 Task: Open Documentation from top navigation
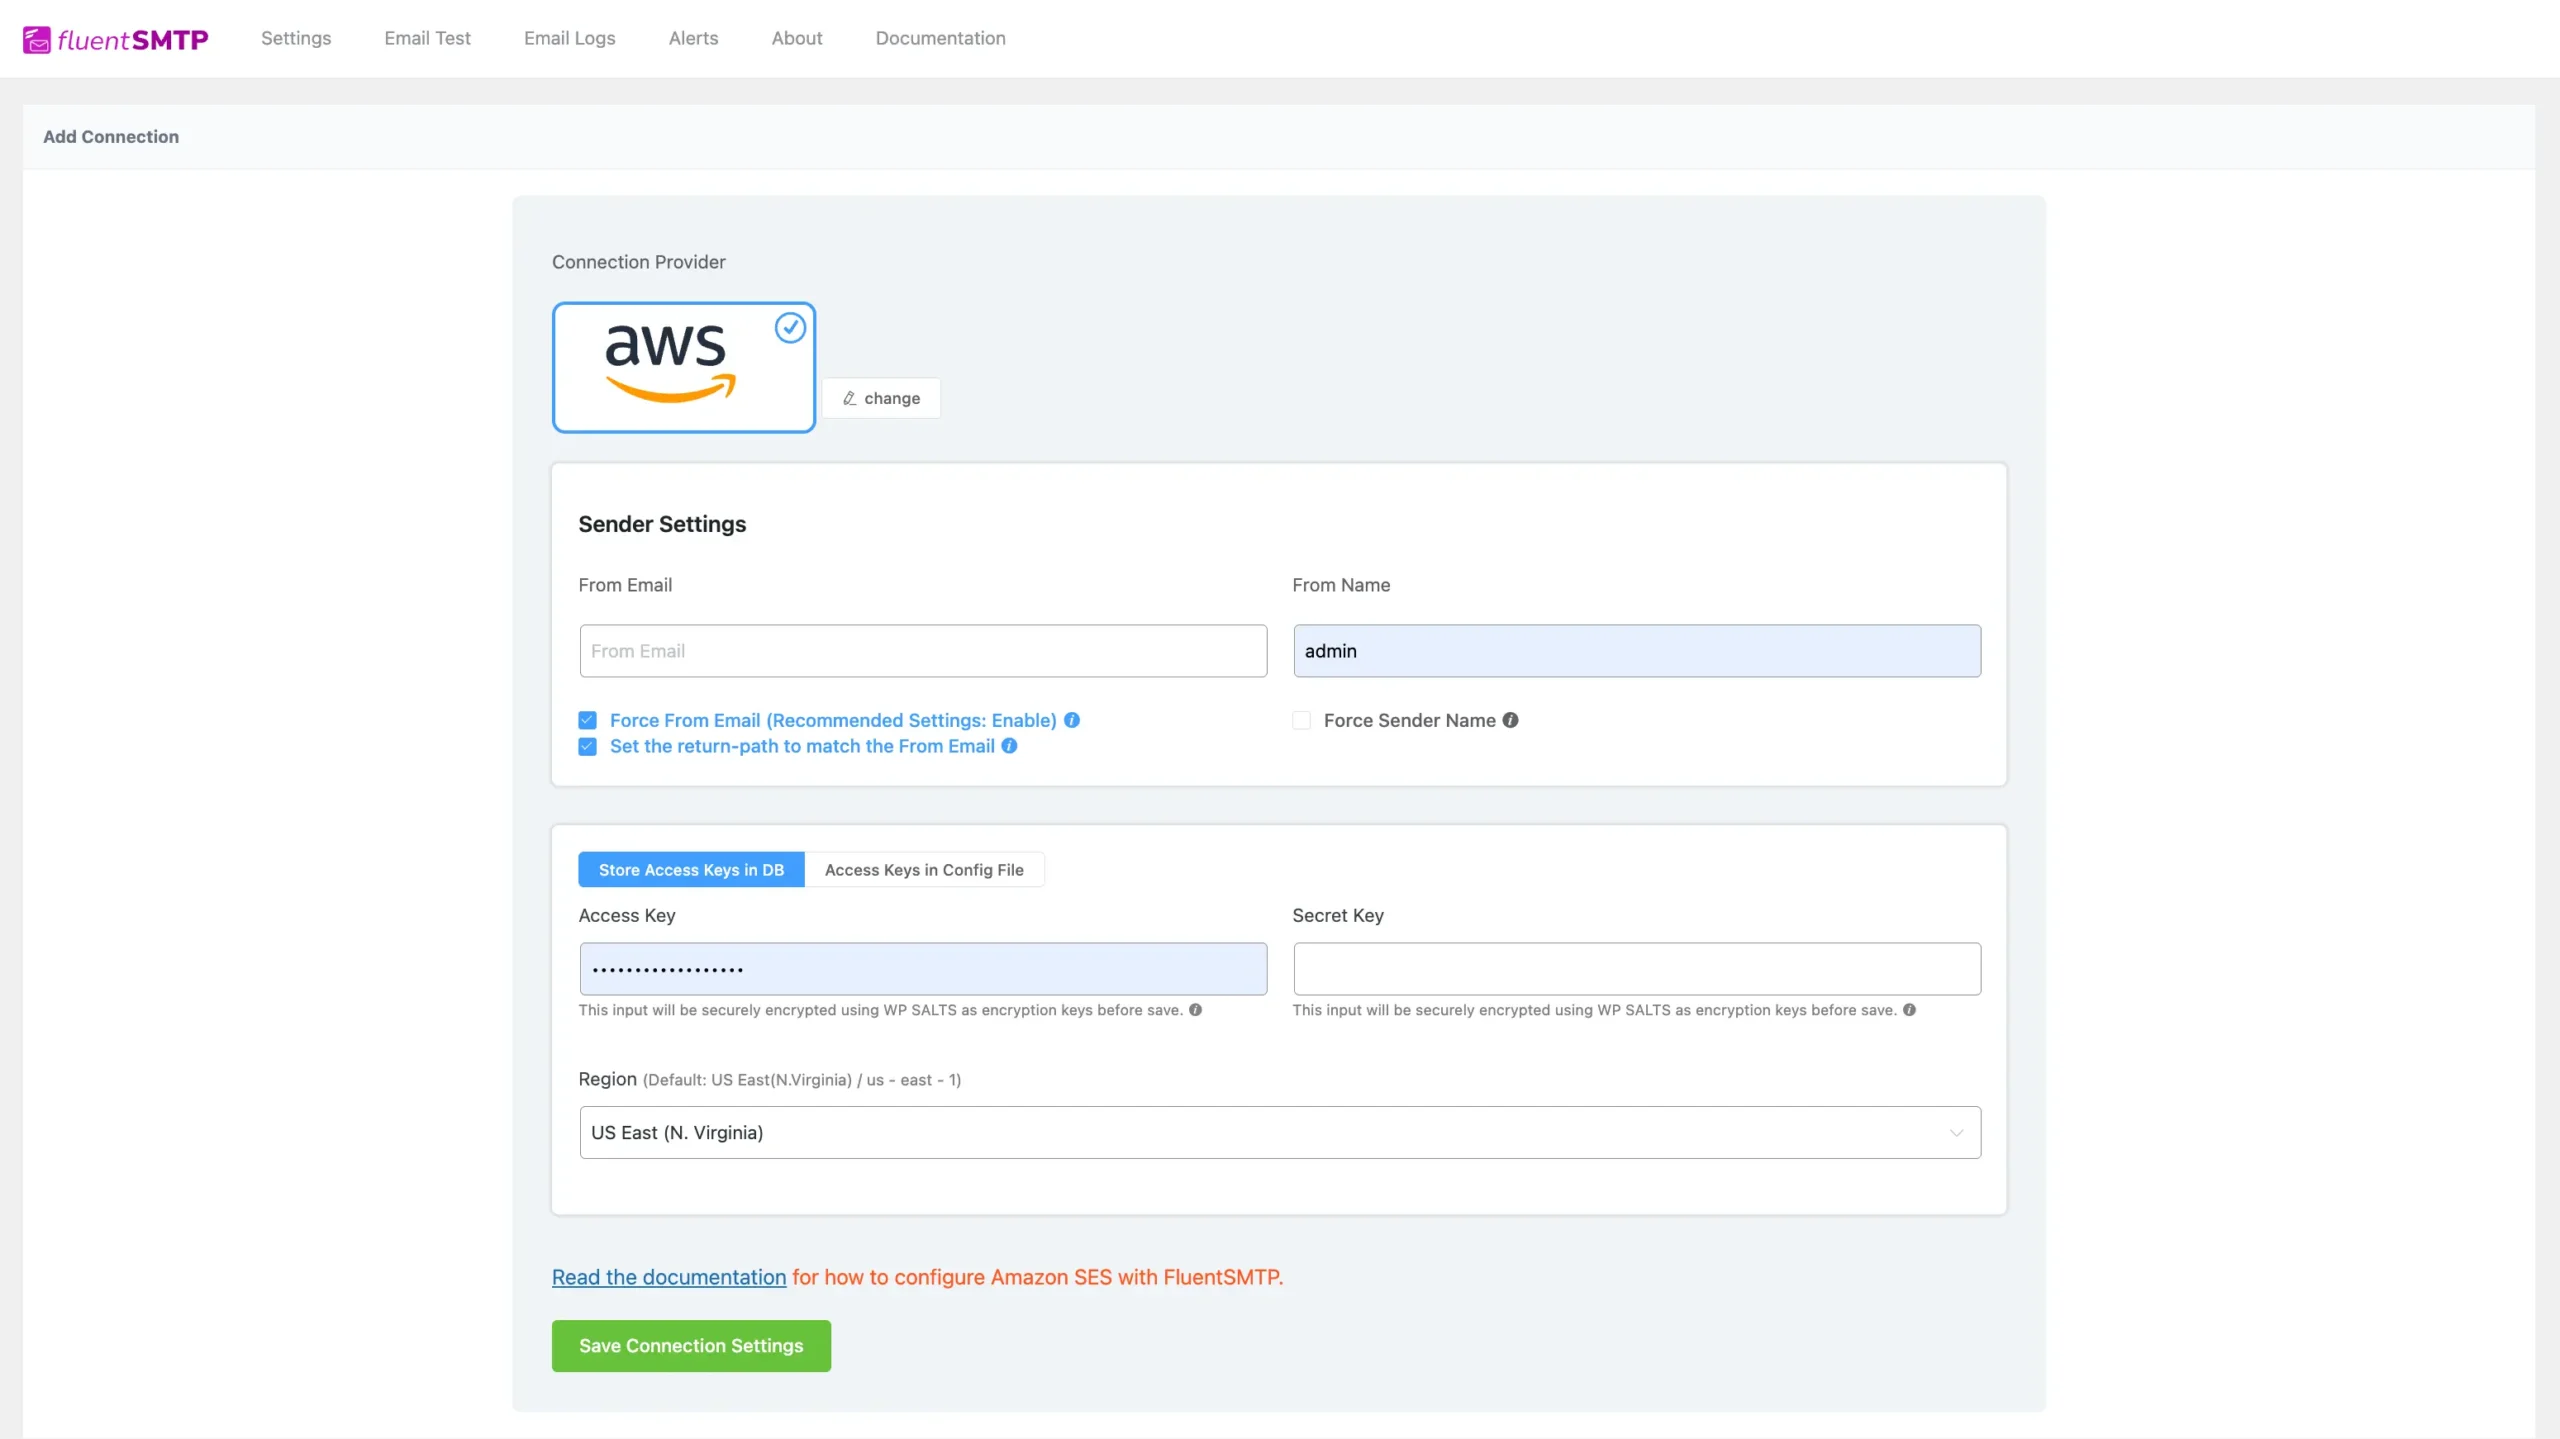point(940,38)
